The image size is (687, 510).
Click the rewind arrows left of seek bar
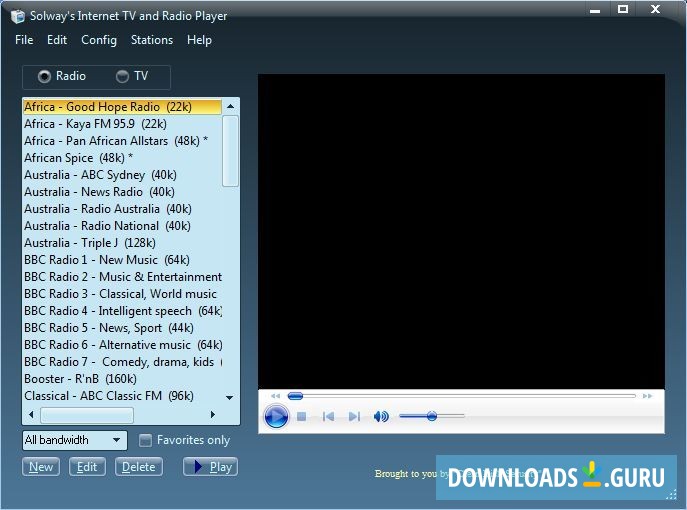276,396
